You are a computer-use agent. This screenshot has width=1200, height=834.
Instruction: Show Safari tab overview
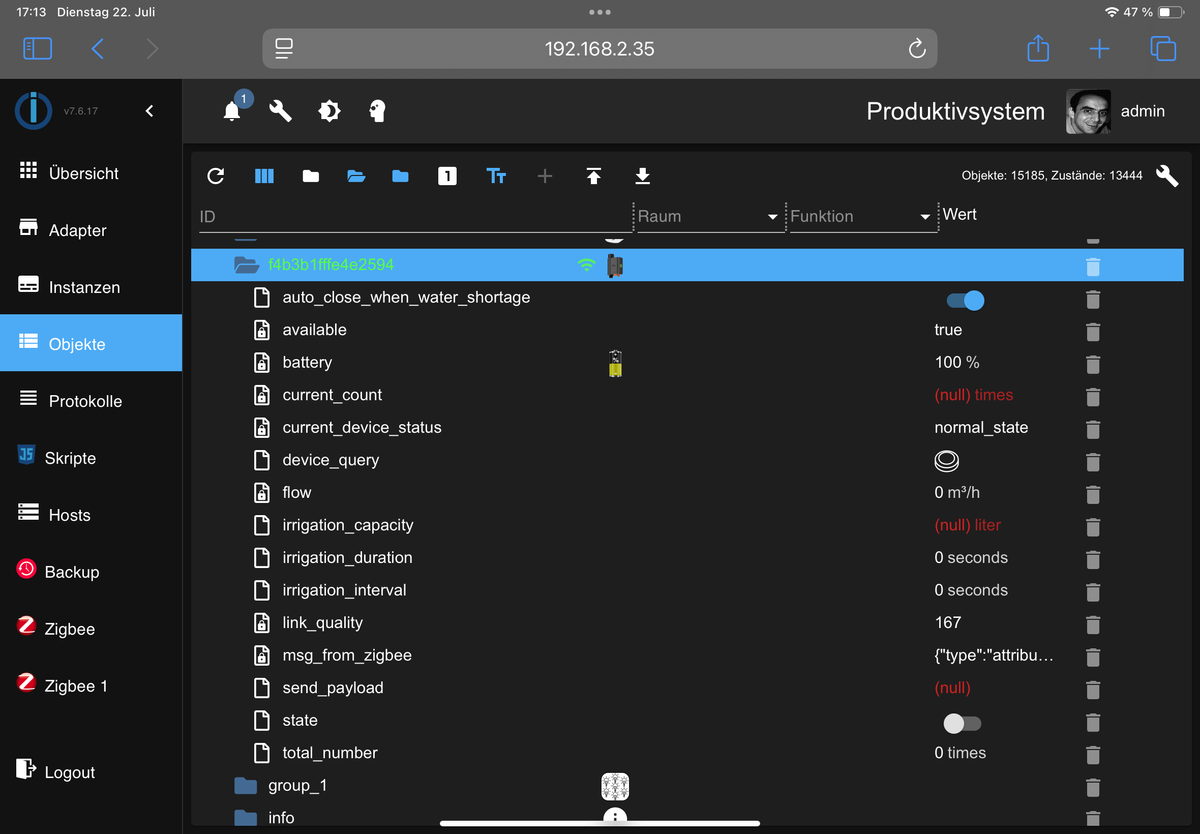1162,48
